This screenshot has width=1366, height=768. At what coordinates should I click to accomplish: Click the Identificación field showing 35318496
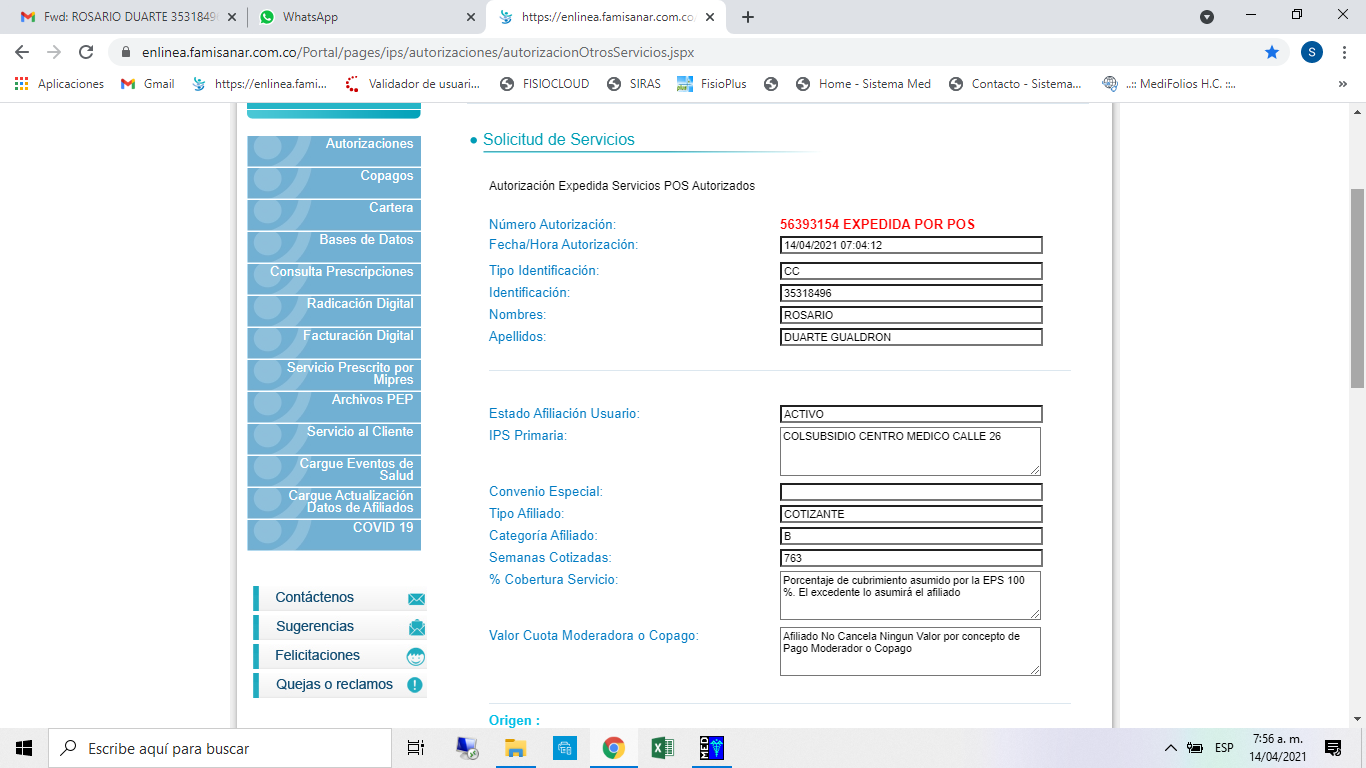tap(910, 293)
